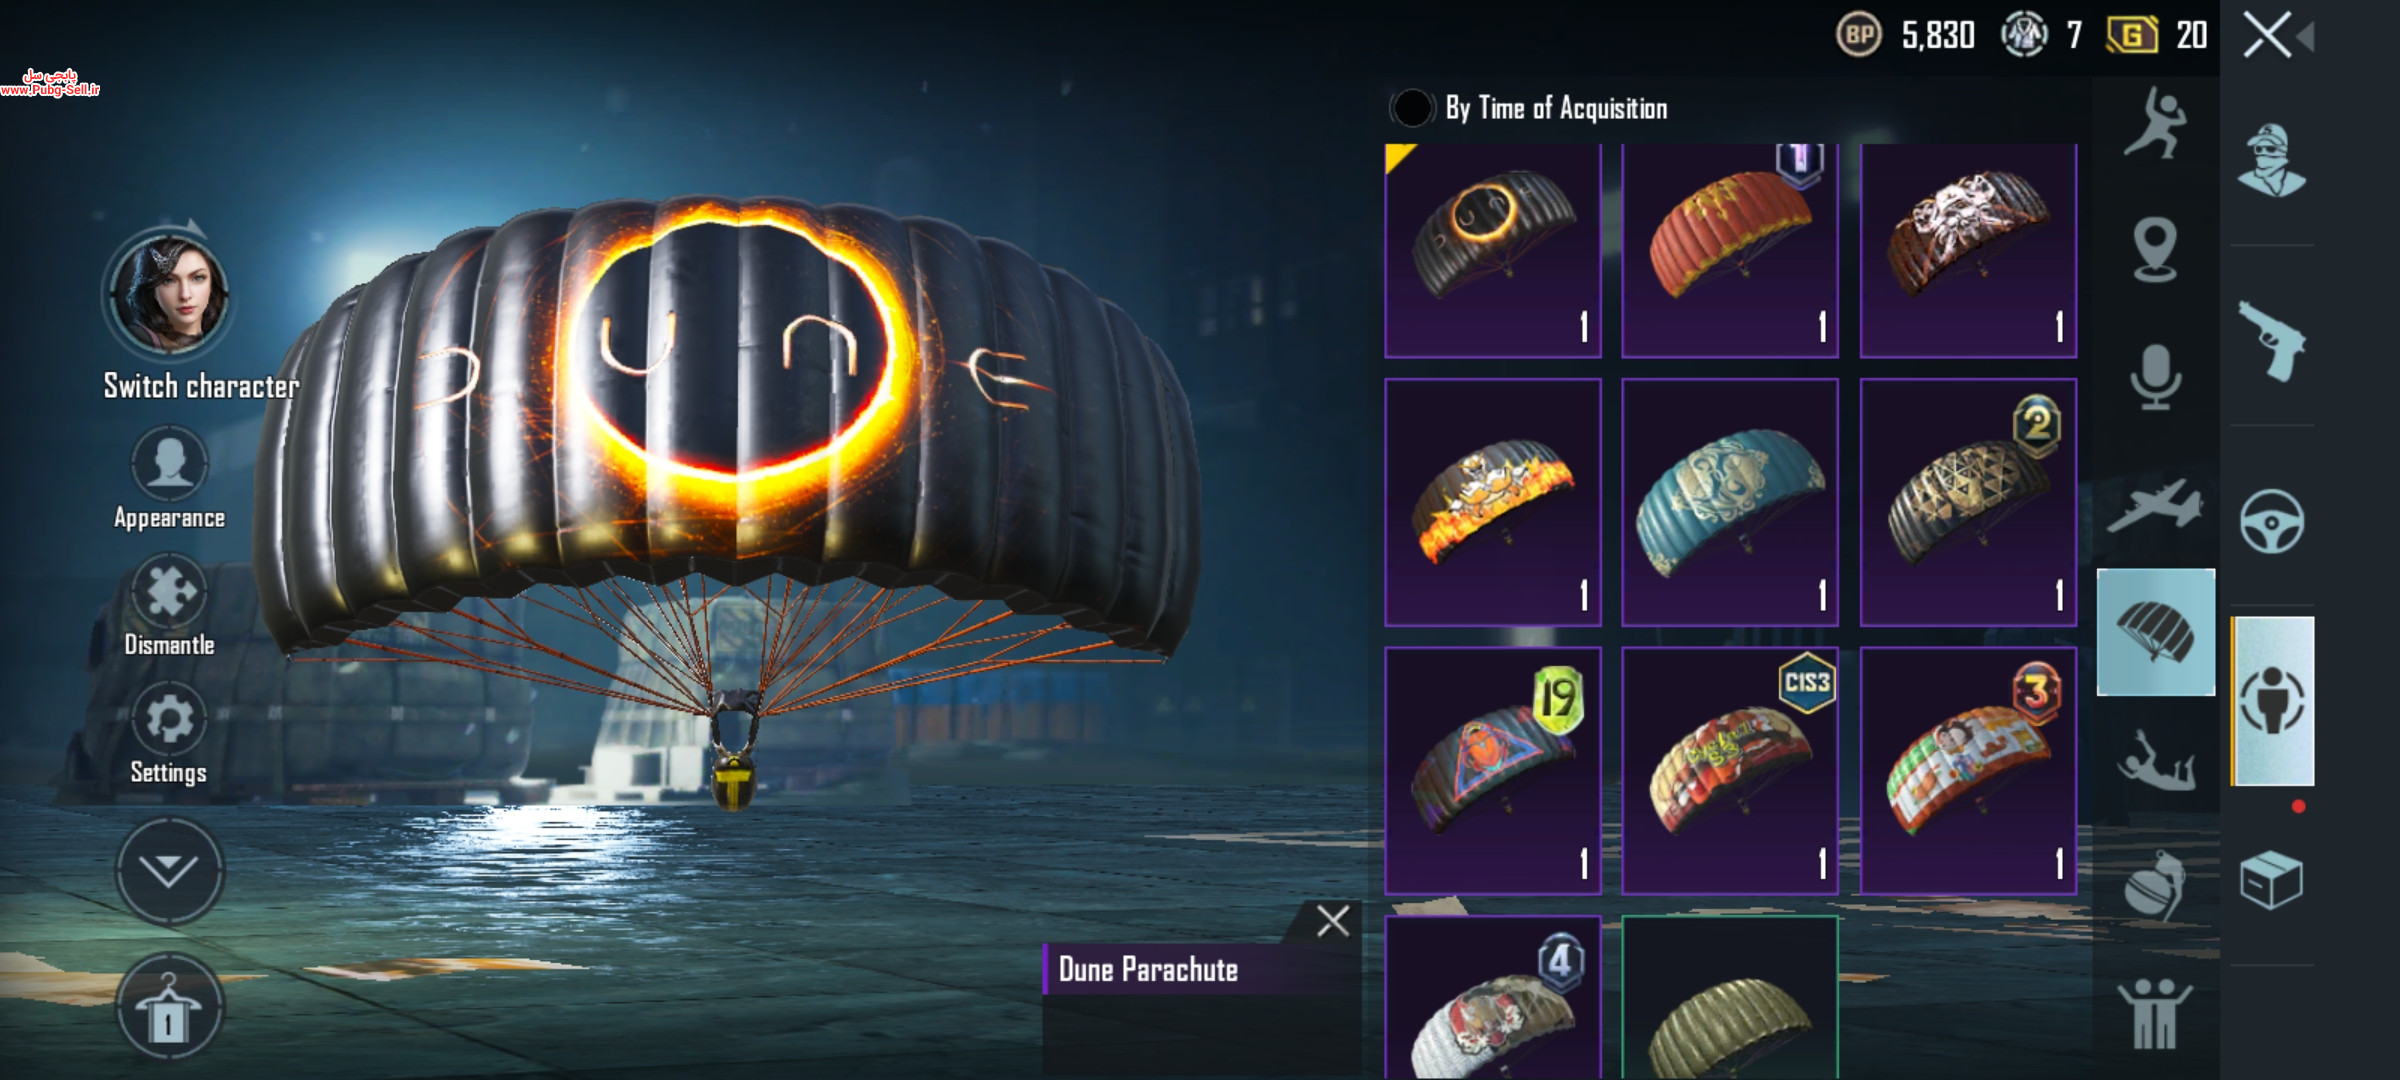Click the Dismantle puzzle button

click(x=169, y=606)
